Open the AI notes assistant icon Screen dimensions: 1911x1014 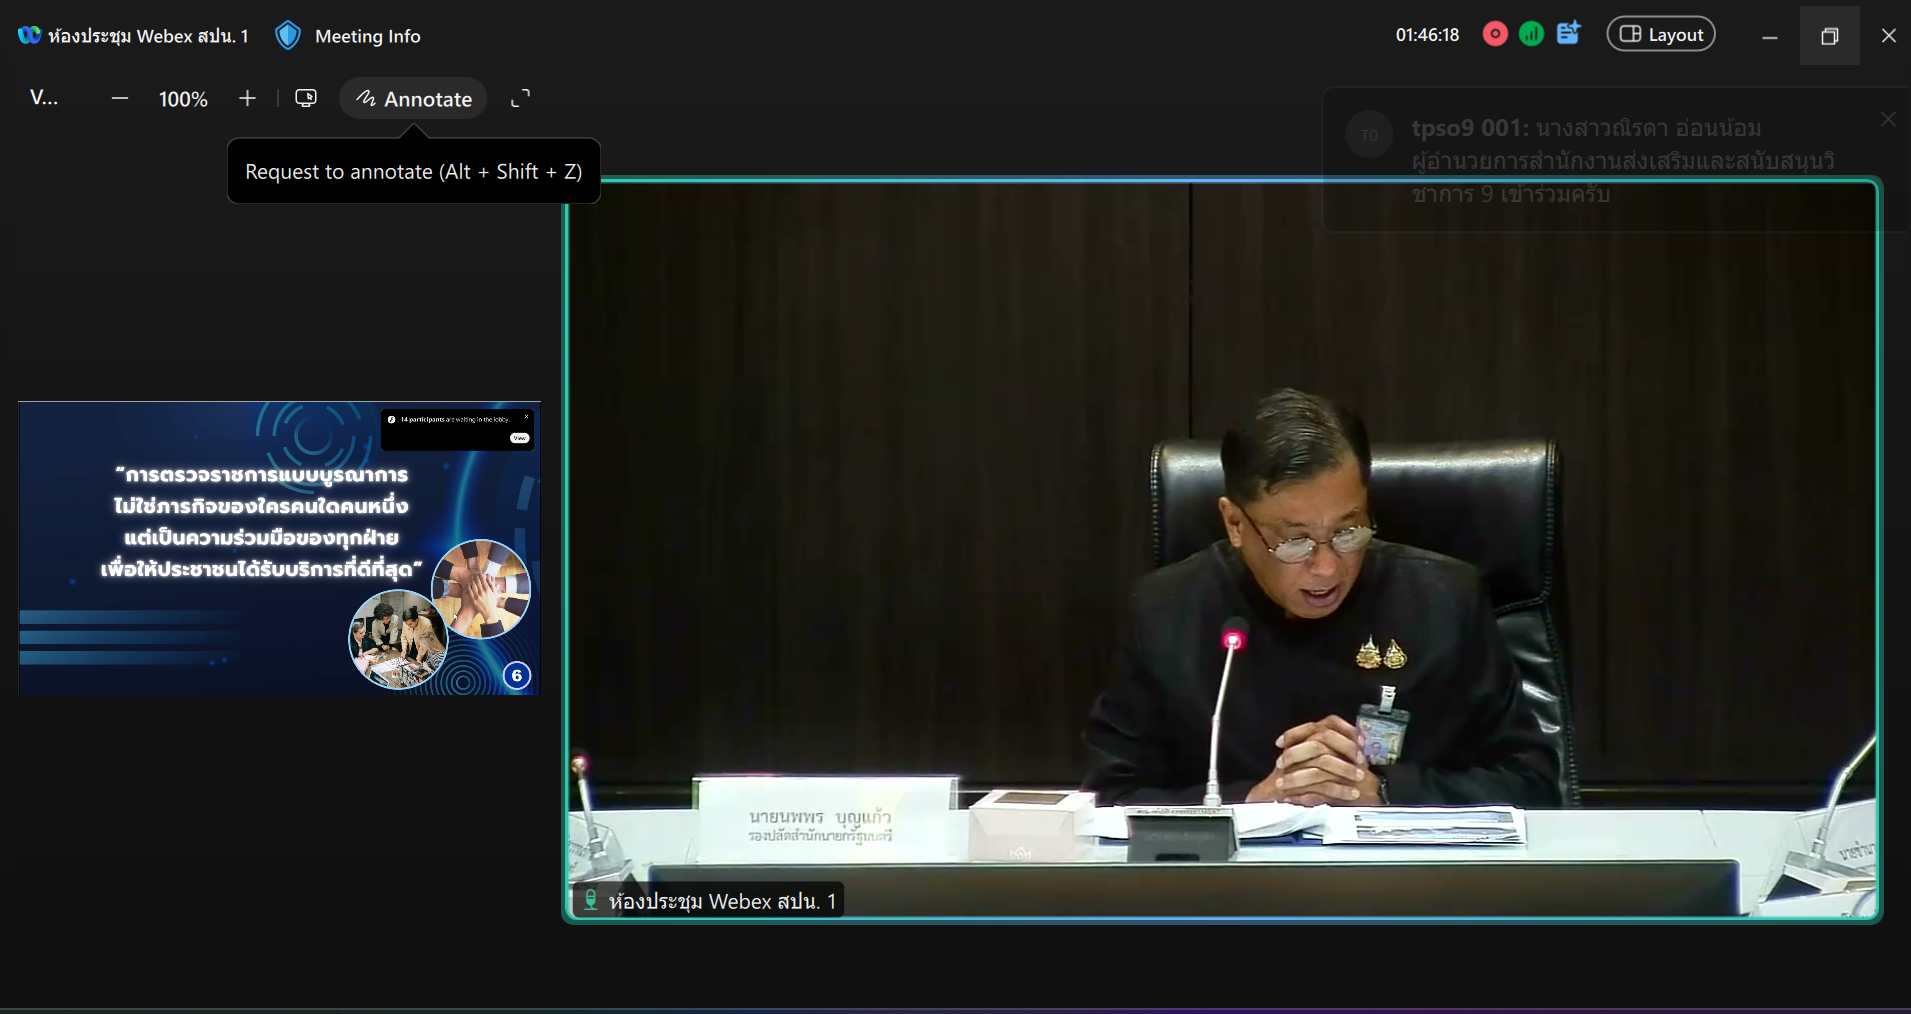[1568, 34]
